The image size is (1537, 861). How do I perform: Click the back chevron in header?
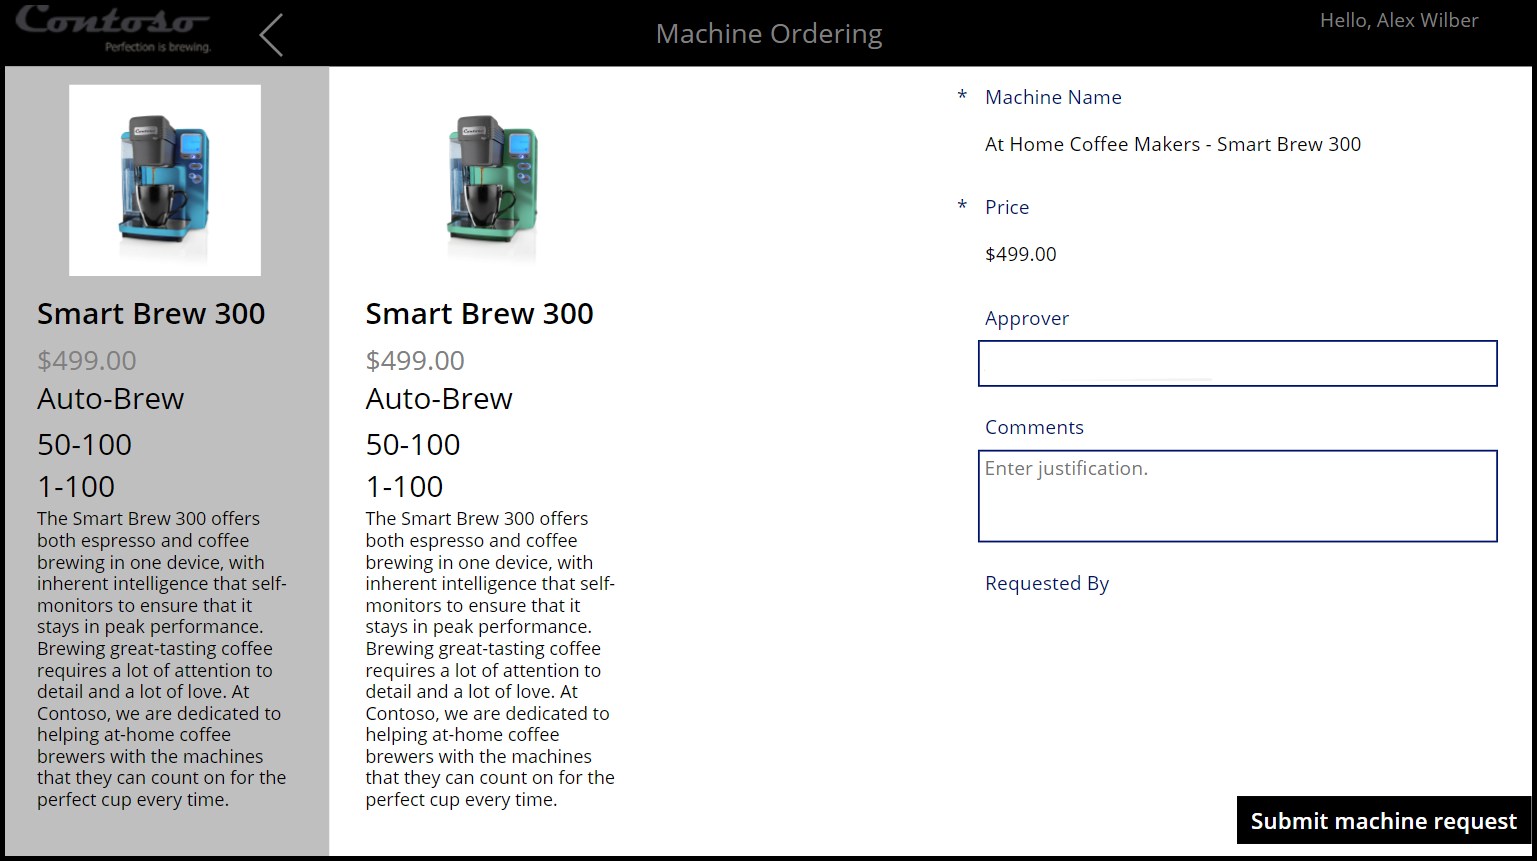(270, 33)
